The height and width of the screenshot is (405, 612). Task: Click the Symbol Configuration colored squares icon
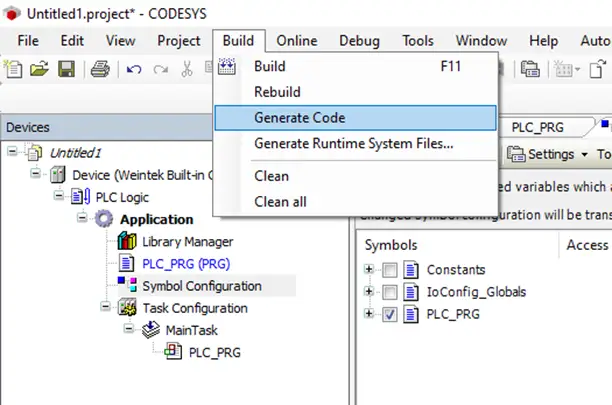point(127,284)
